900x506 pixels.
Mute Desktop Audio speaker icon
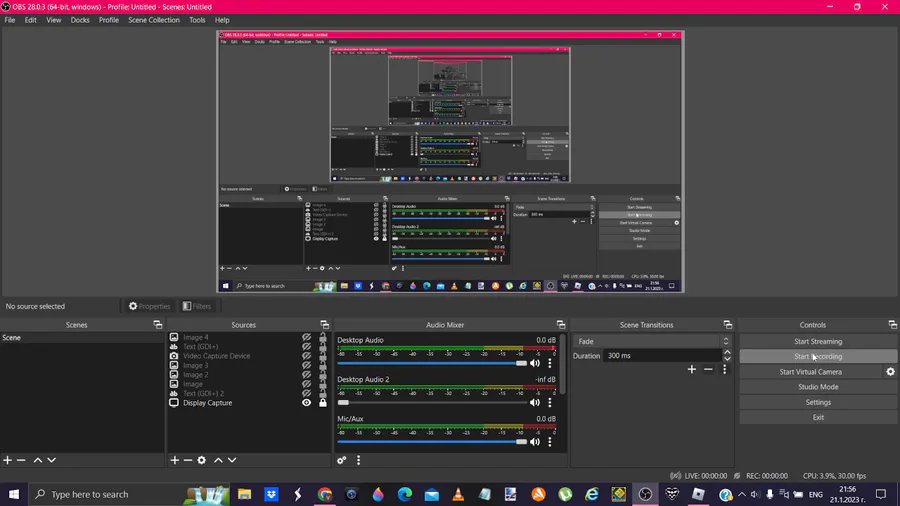point(535,363)
